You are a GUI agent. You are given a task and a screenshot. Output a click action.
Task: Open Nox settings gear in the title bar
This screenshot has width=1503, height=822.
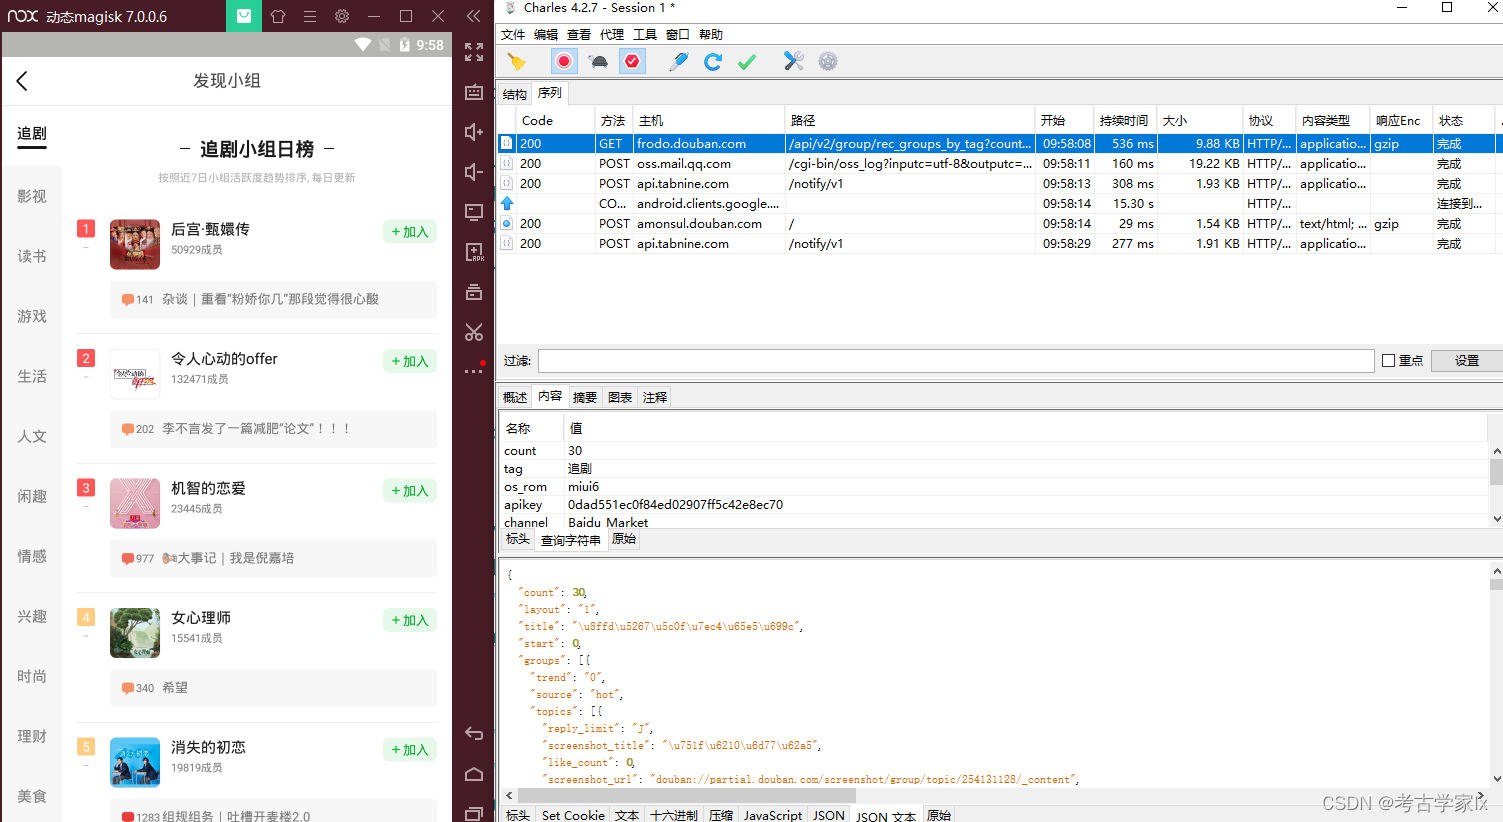(x=342, y=16)
